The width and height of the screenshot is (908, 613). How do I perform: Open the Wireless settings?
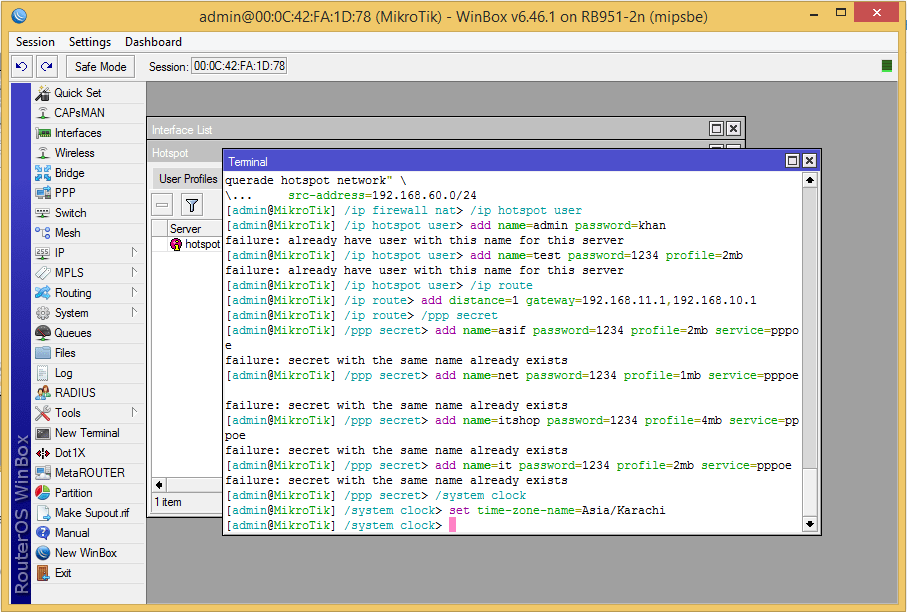click(x=75, y=153)
